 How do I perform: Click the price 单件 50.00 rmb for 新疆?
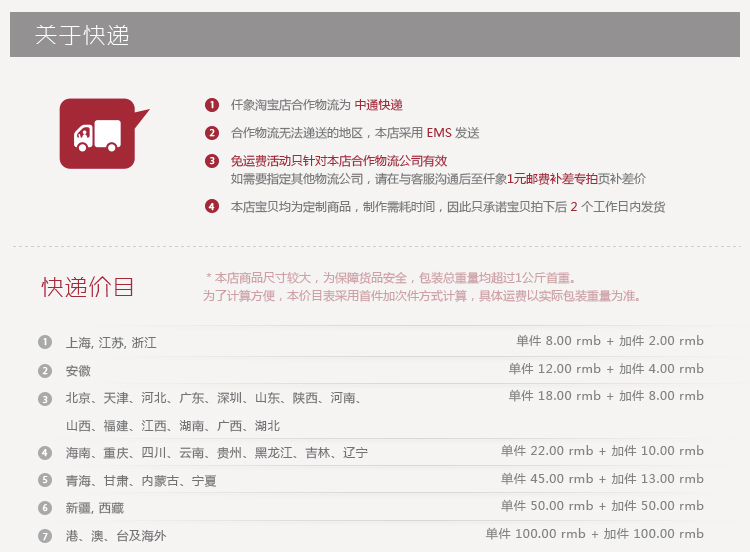[547, 506]
